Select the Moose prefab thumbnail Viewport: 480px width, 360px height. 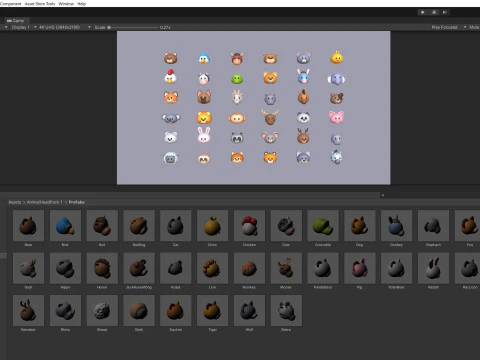point(286,268)
